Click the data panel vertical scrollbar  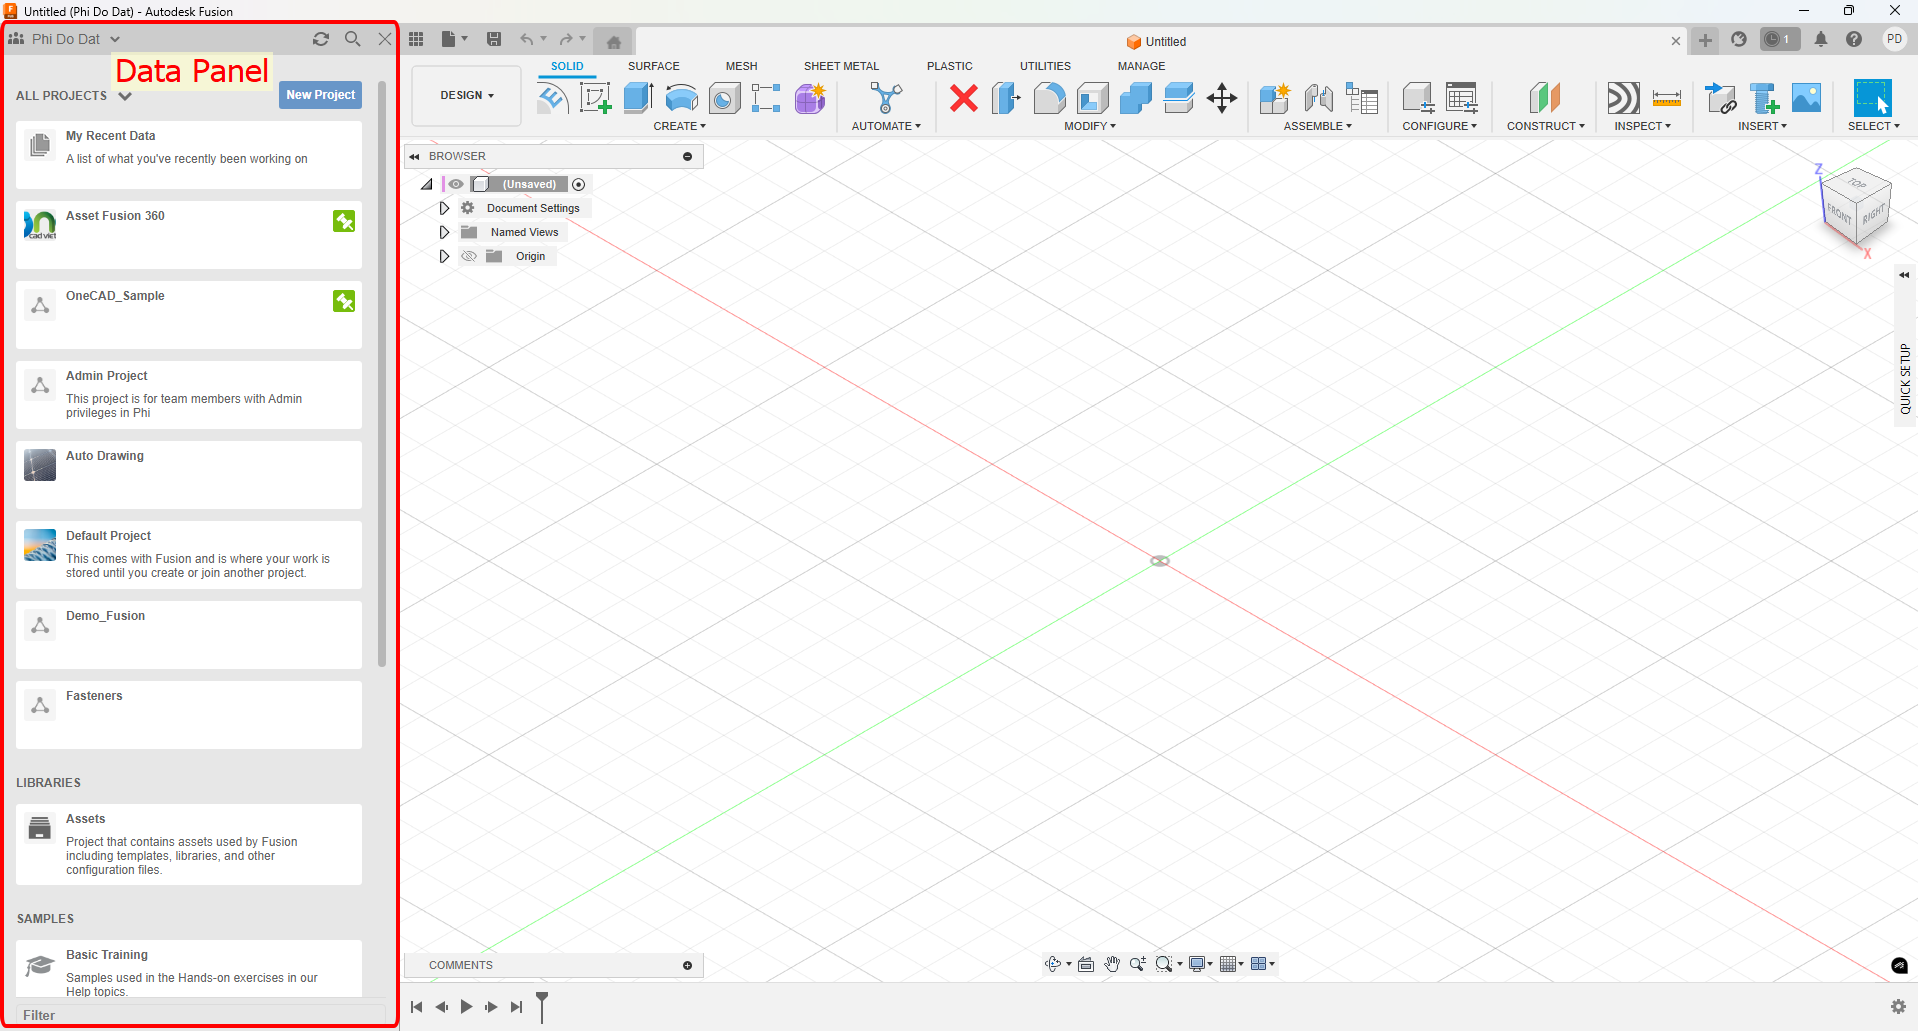coord(382,375)
